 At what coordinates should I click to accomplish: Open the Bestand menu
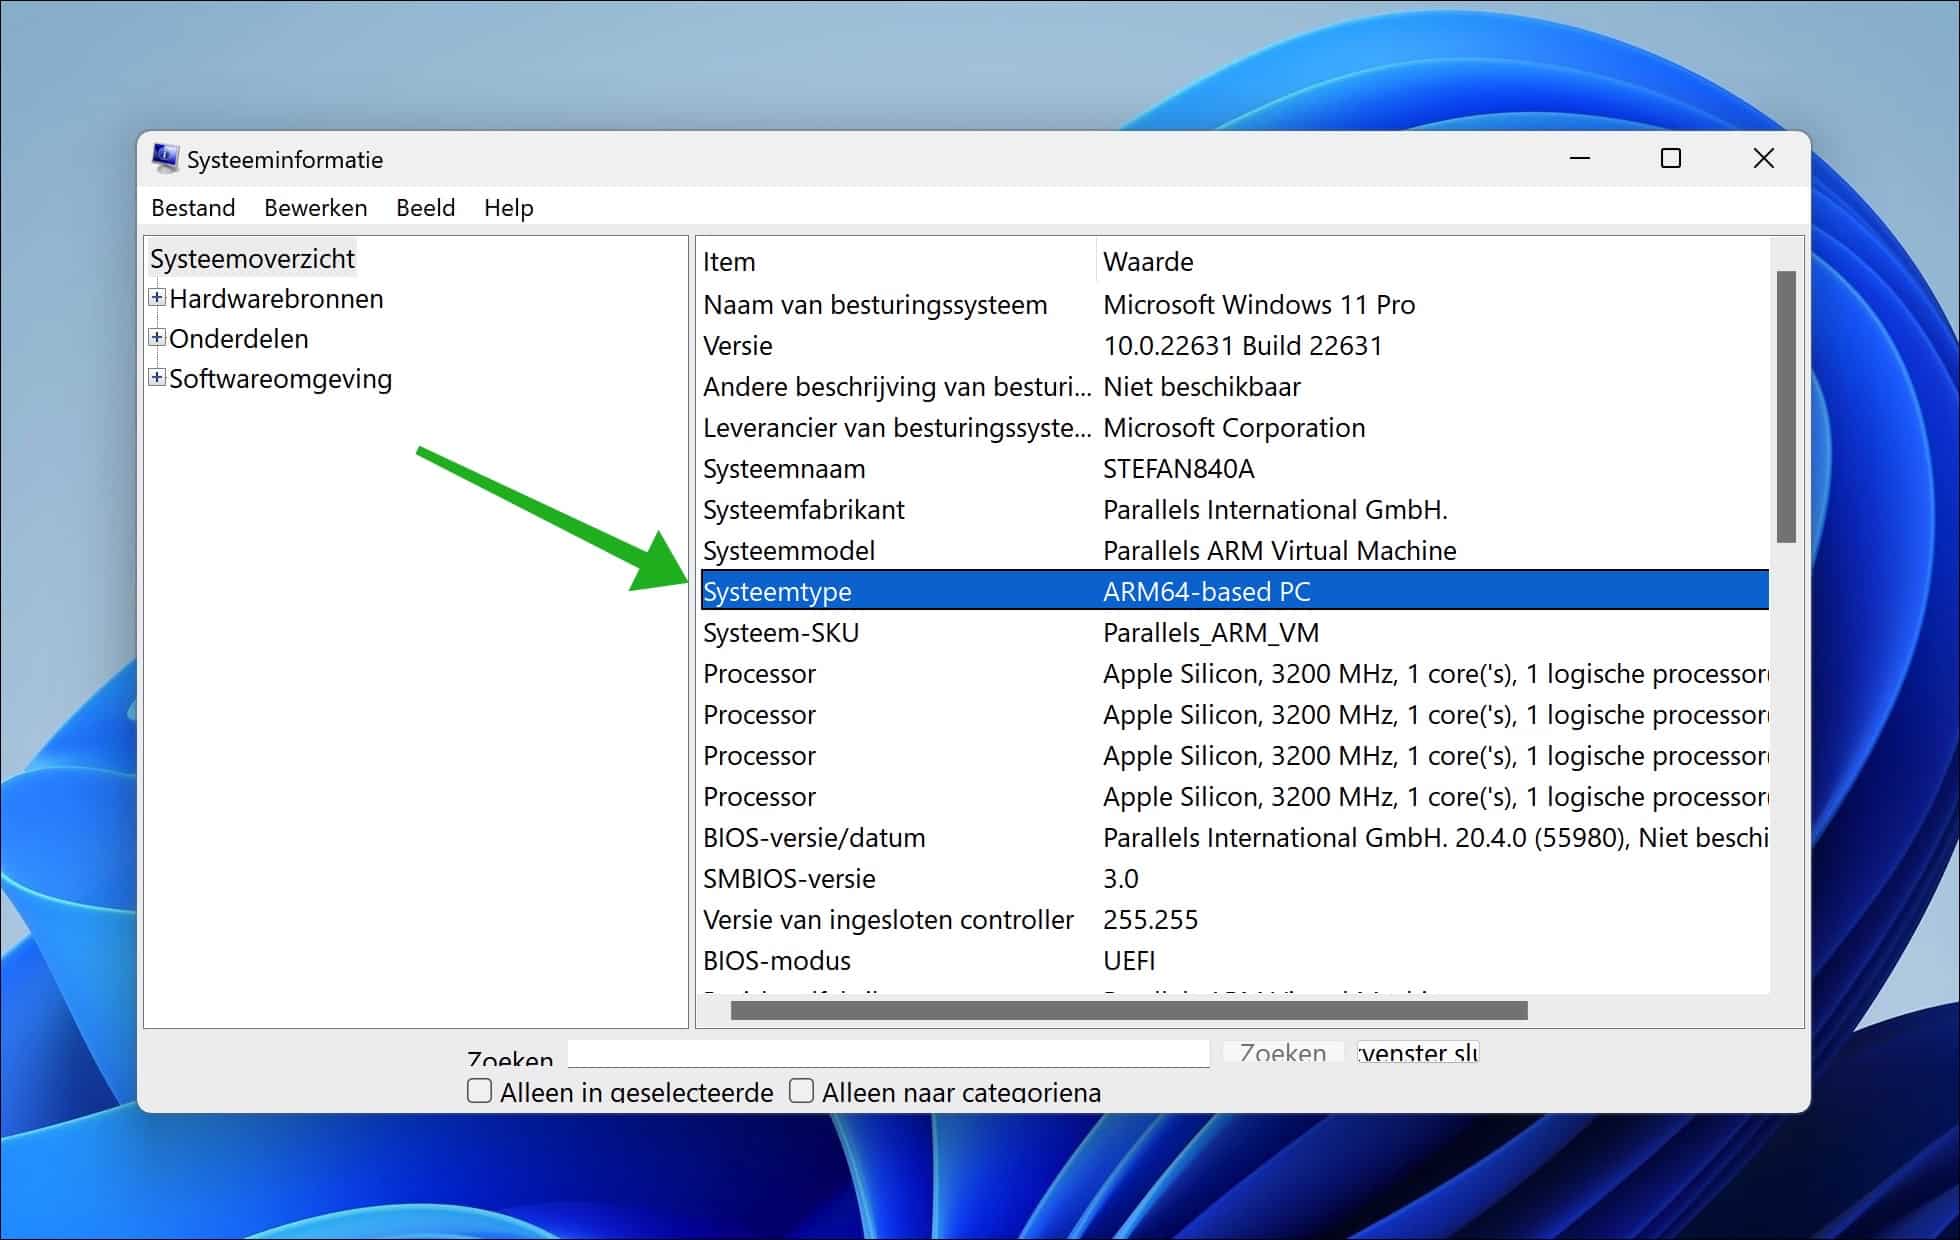point(193,208)
